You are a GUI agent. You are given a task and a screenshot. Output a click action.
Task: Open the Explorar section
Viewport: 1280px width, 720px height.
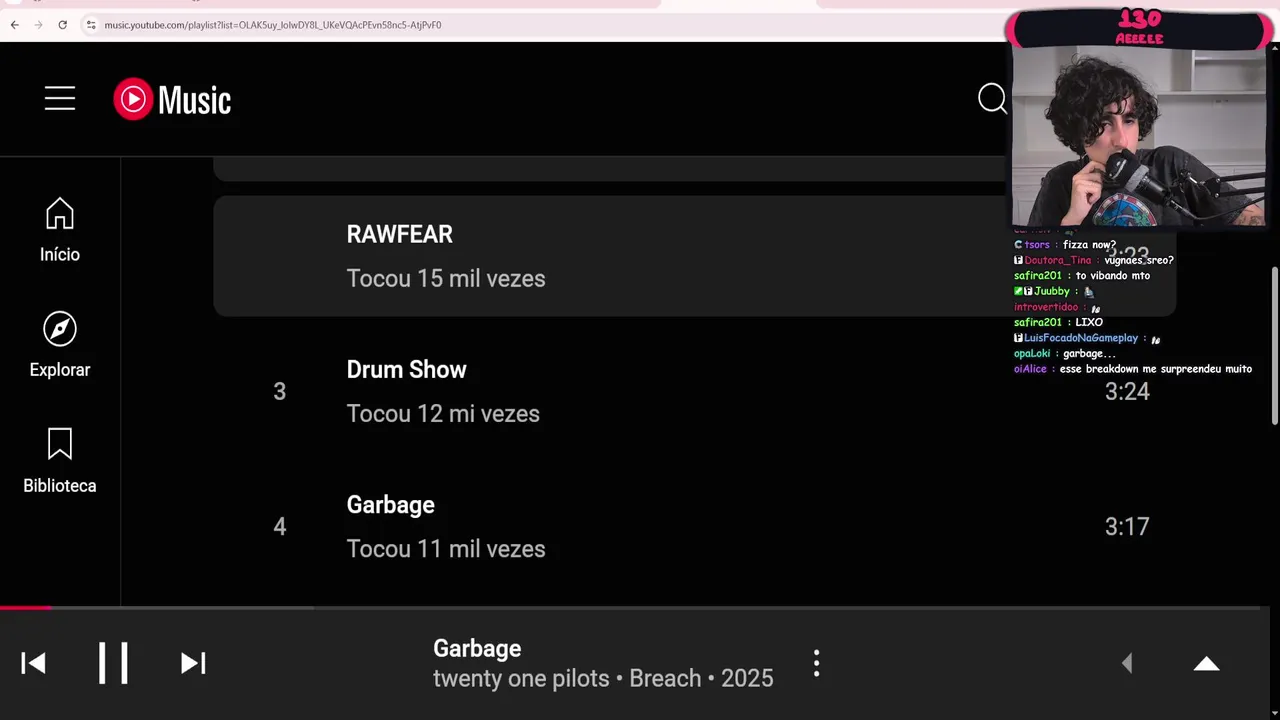click(60, 345)
